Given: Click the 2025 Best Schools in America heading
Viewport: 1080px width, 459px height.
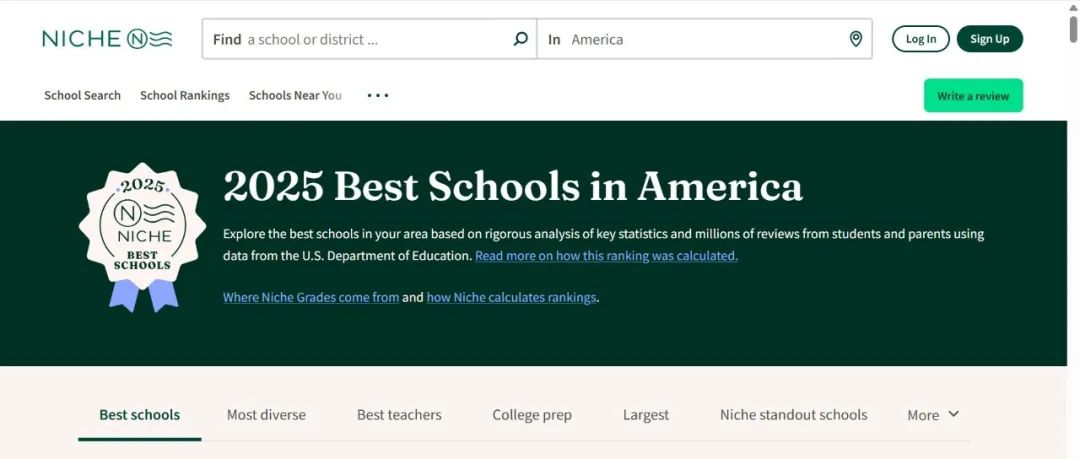Looking at the screenshot, I should point(512,186).
